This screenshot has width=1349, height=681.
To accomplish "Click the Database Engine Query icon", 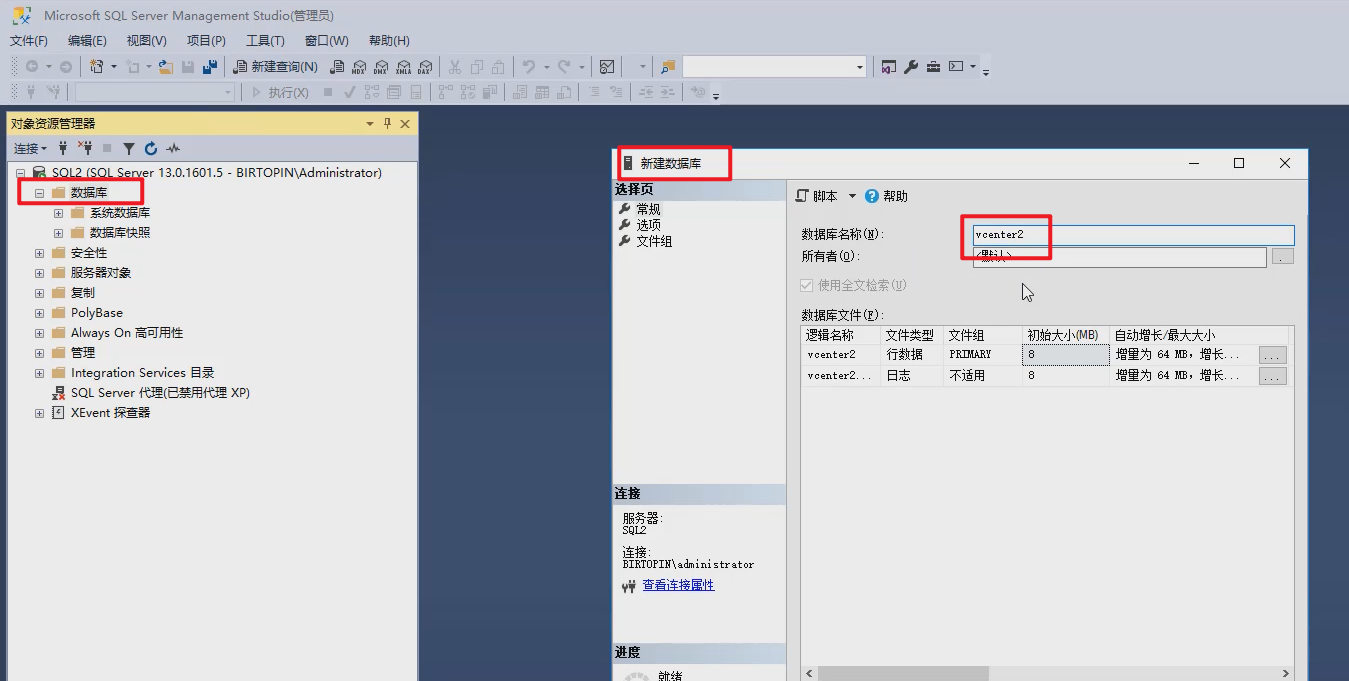I will pyautogui.click(x=338, y=67).
